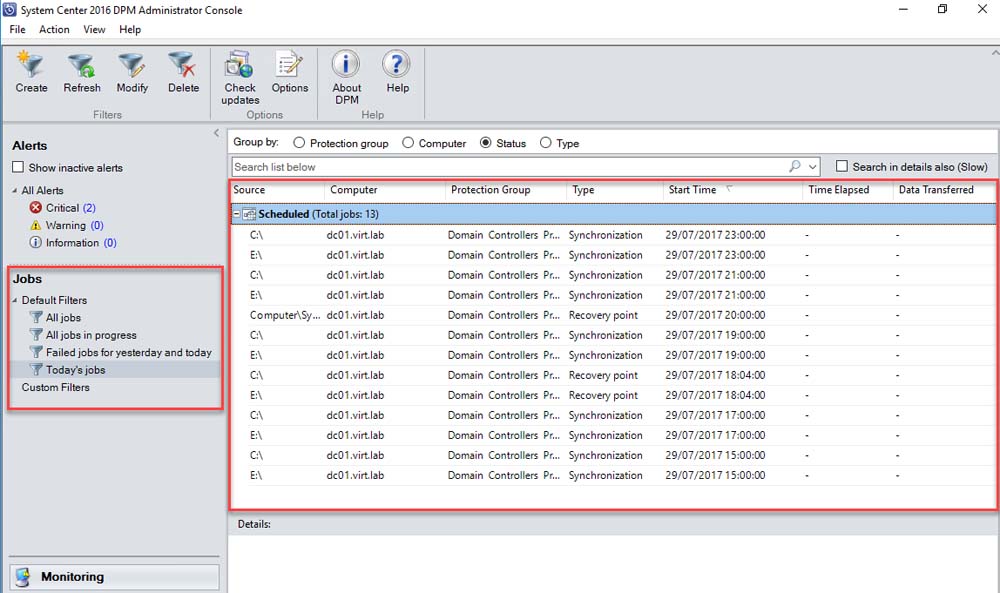1000x593 pixels.
Task: Group jobs by Type
Action: coord(545,143)
